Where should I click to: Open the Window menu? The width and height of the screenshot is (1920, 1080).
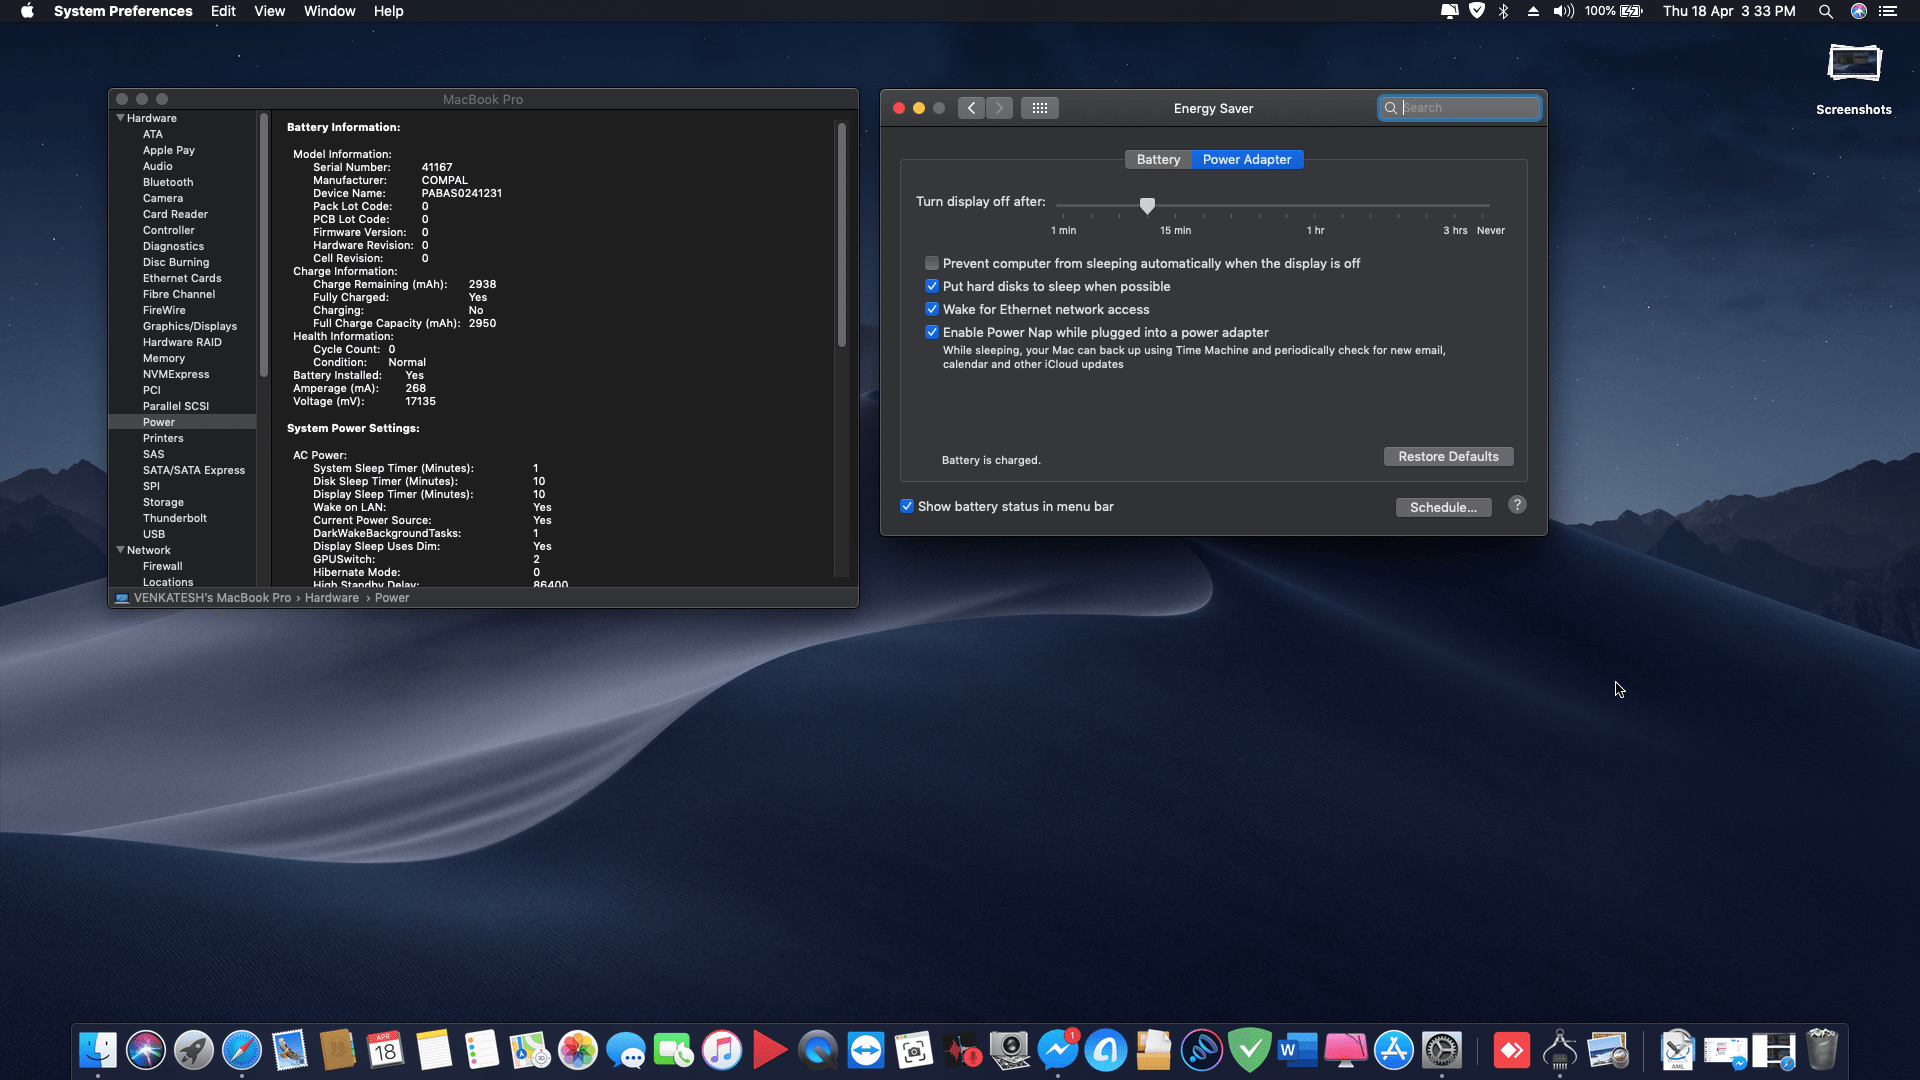[329, 11]
